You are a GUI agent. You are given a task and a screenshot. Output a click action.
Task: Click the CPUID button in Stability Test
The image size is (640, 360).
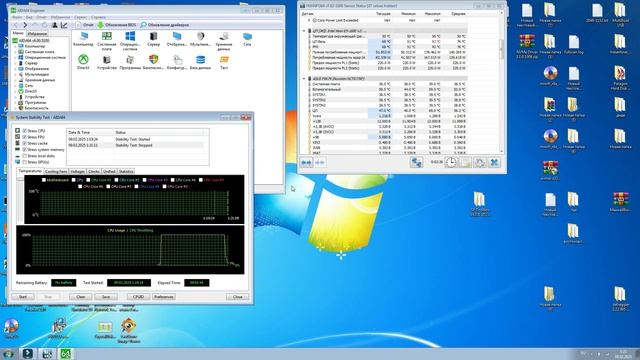138,297
